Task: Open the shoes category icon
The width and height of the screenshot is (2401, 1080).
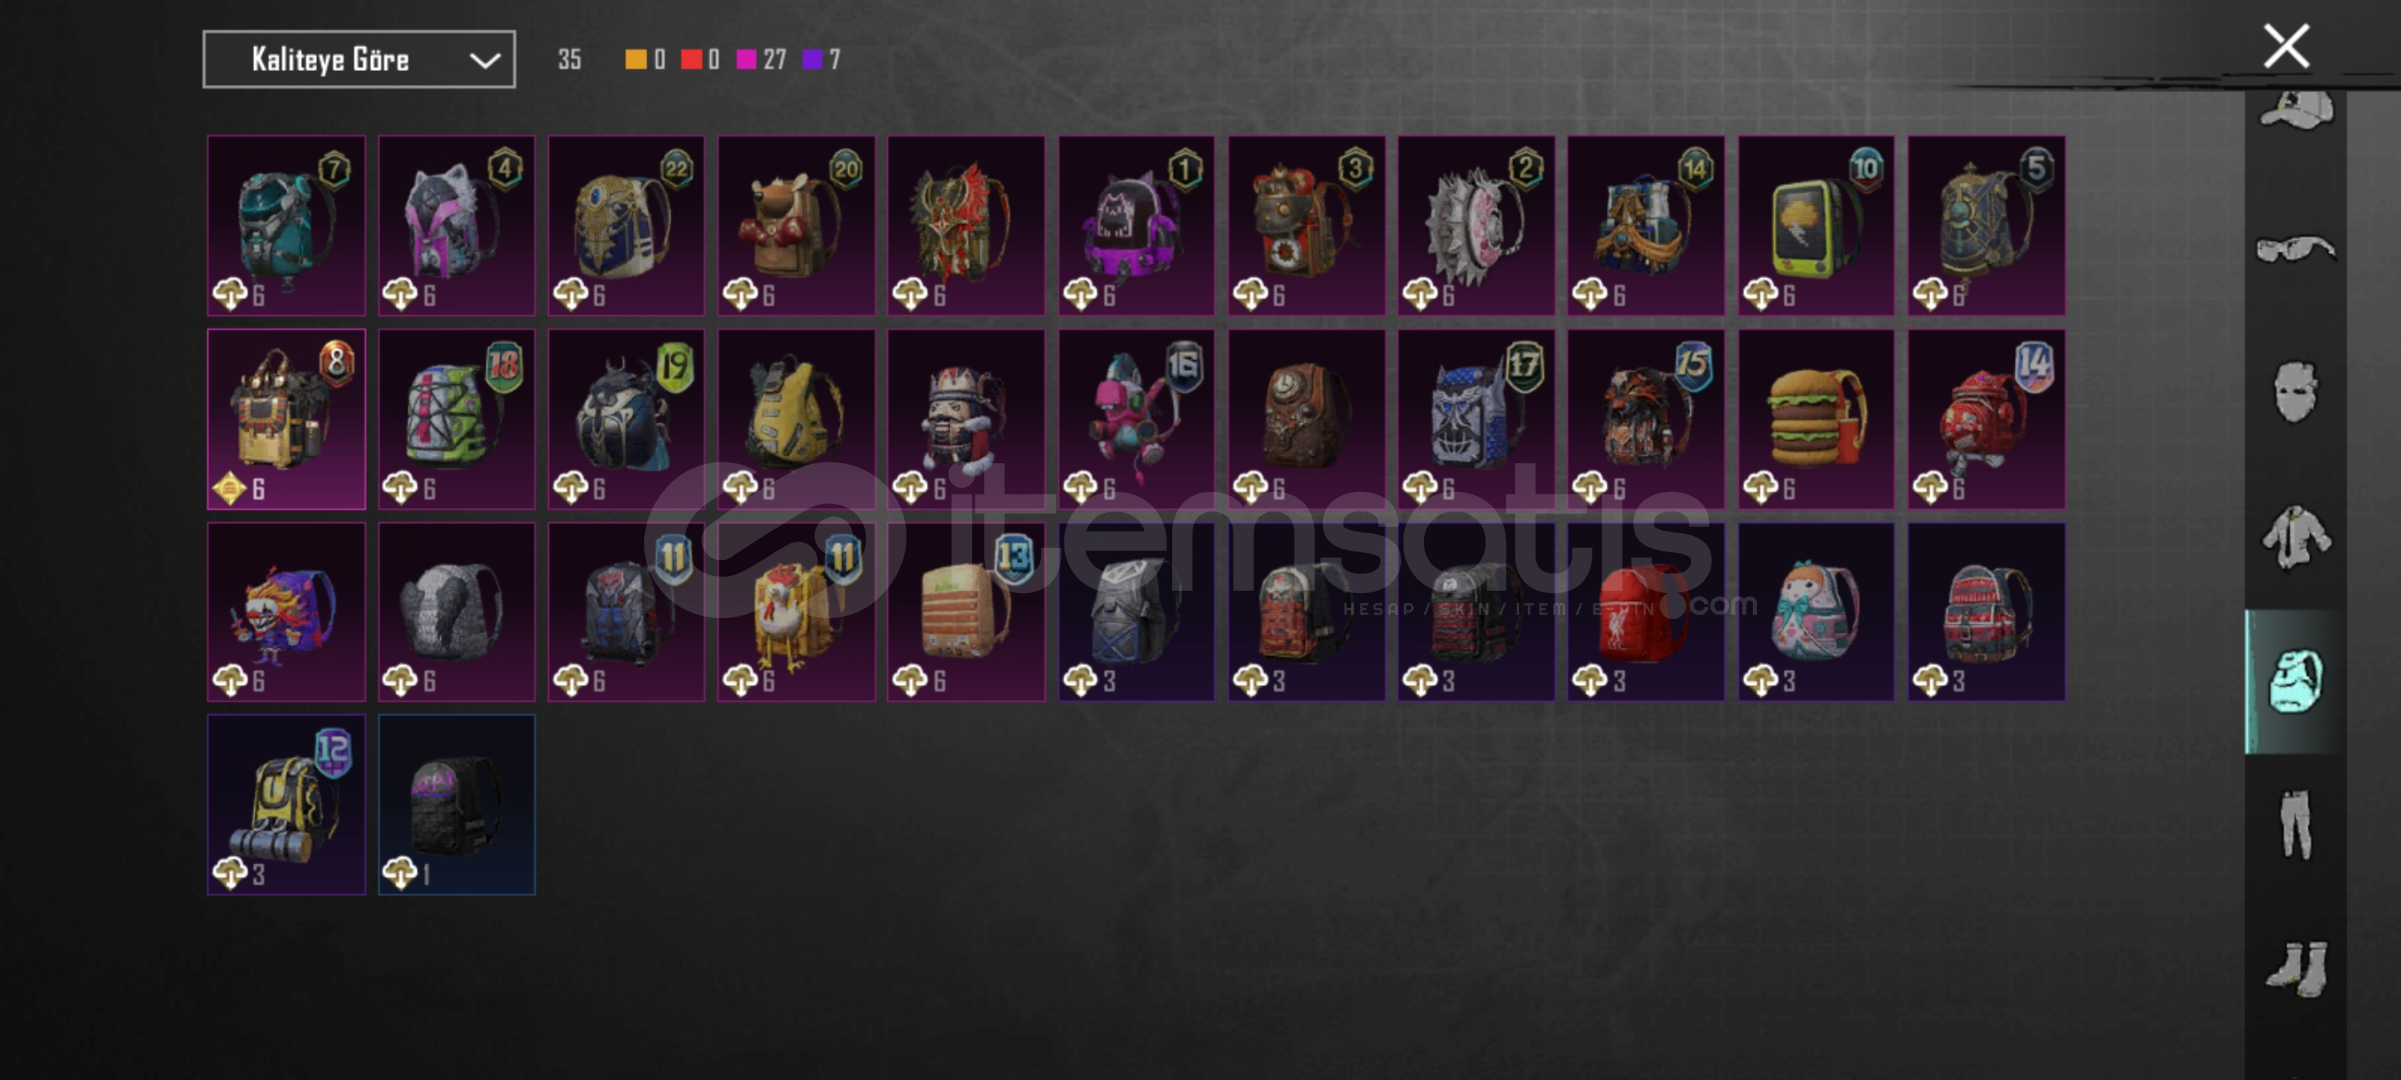Action: (x=2296, y=968)
